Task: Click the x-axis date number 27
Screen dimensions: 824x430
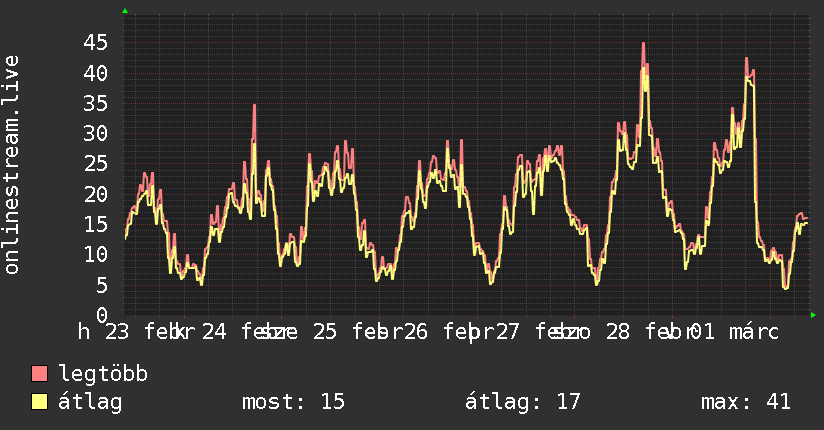Action: tap(507, 332)
